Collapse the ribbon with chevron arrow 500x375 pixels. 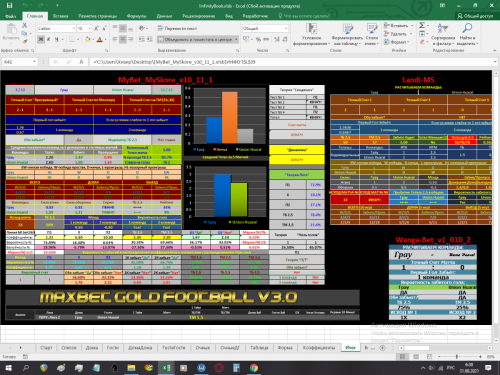(x=494, y=50)
